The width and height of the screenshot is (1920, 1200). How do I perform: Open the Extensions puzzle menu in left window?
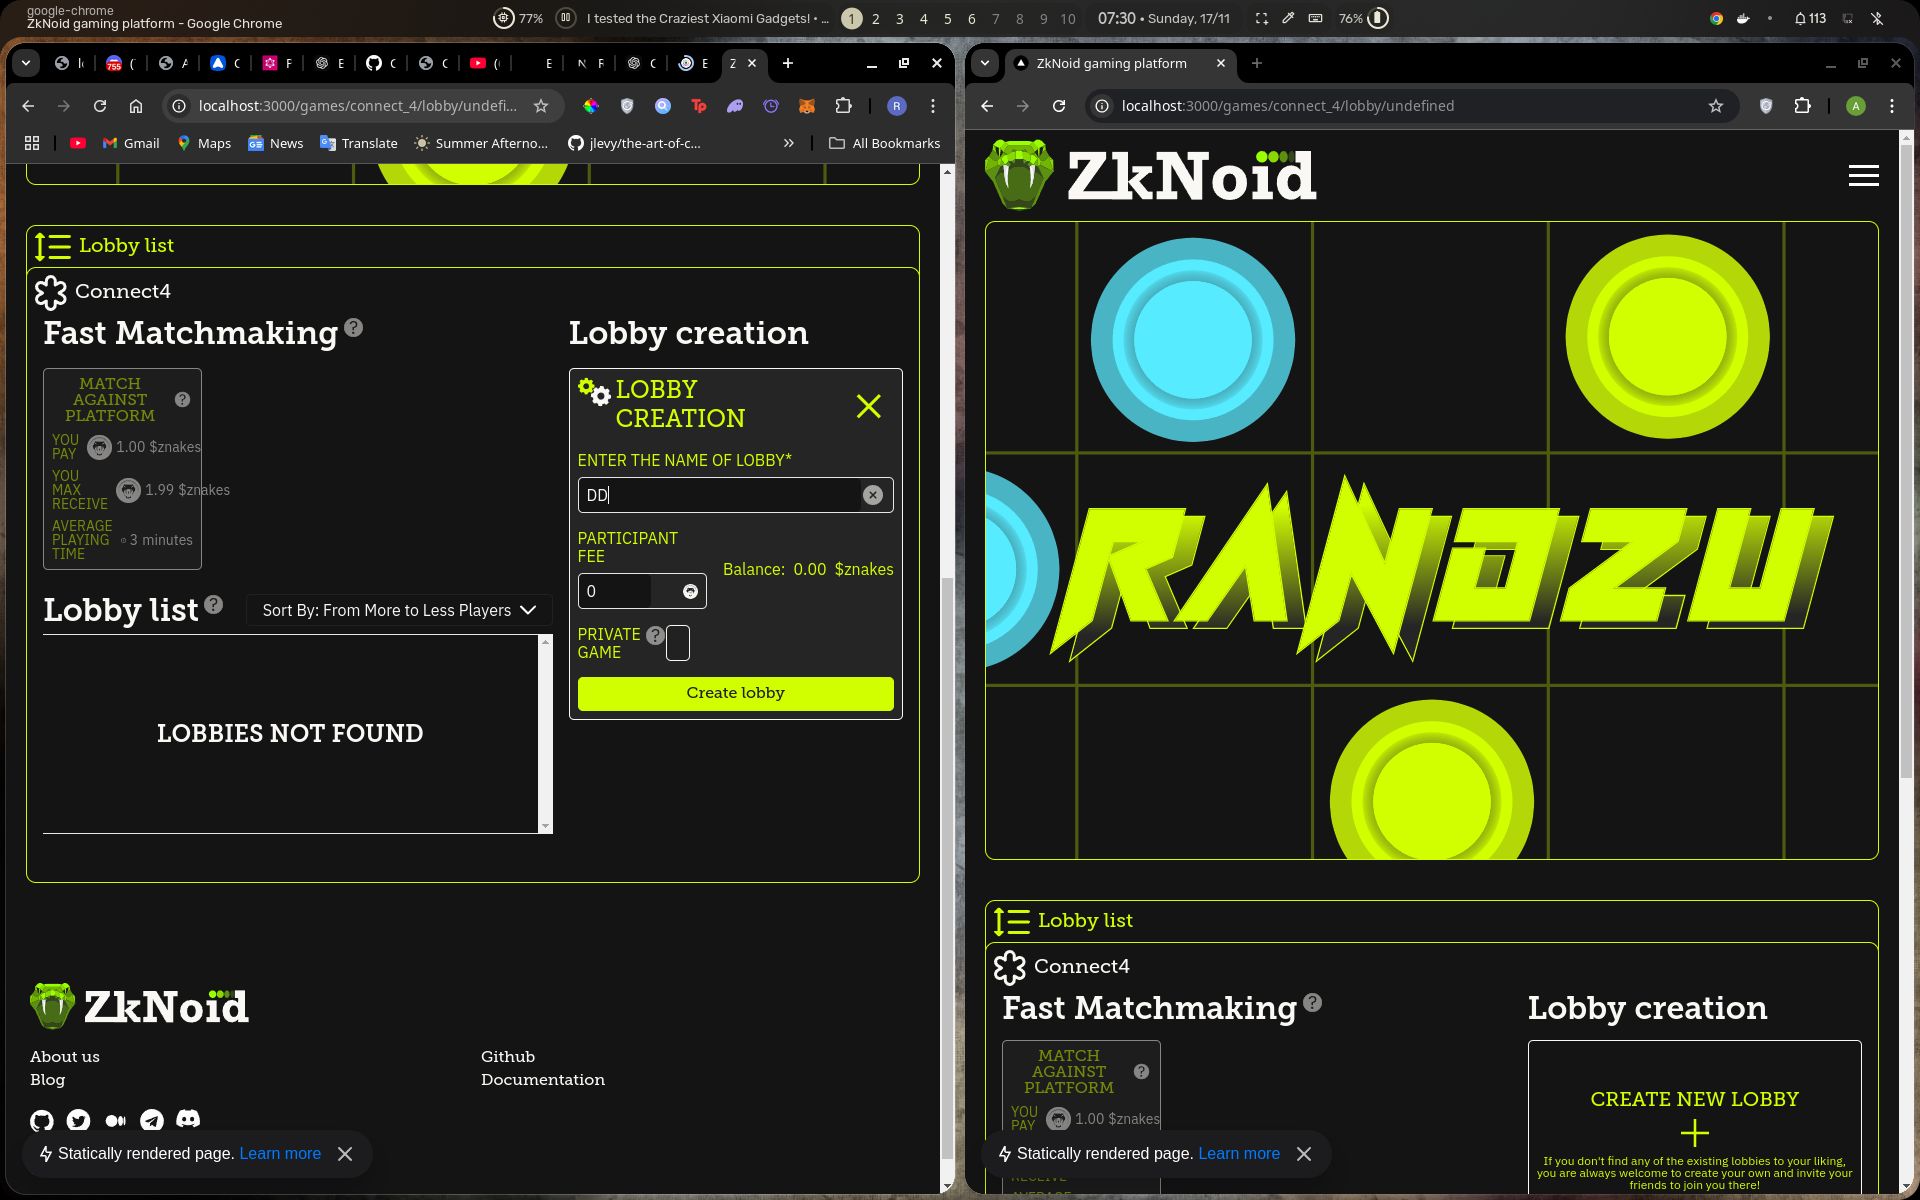point(843,106)
